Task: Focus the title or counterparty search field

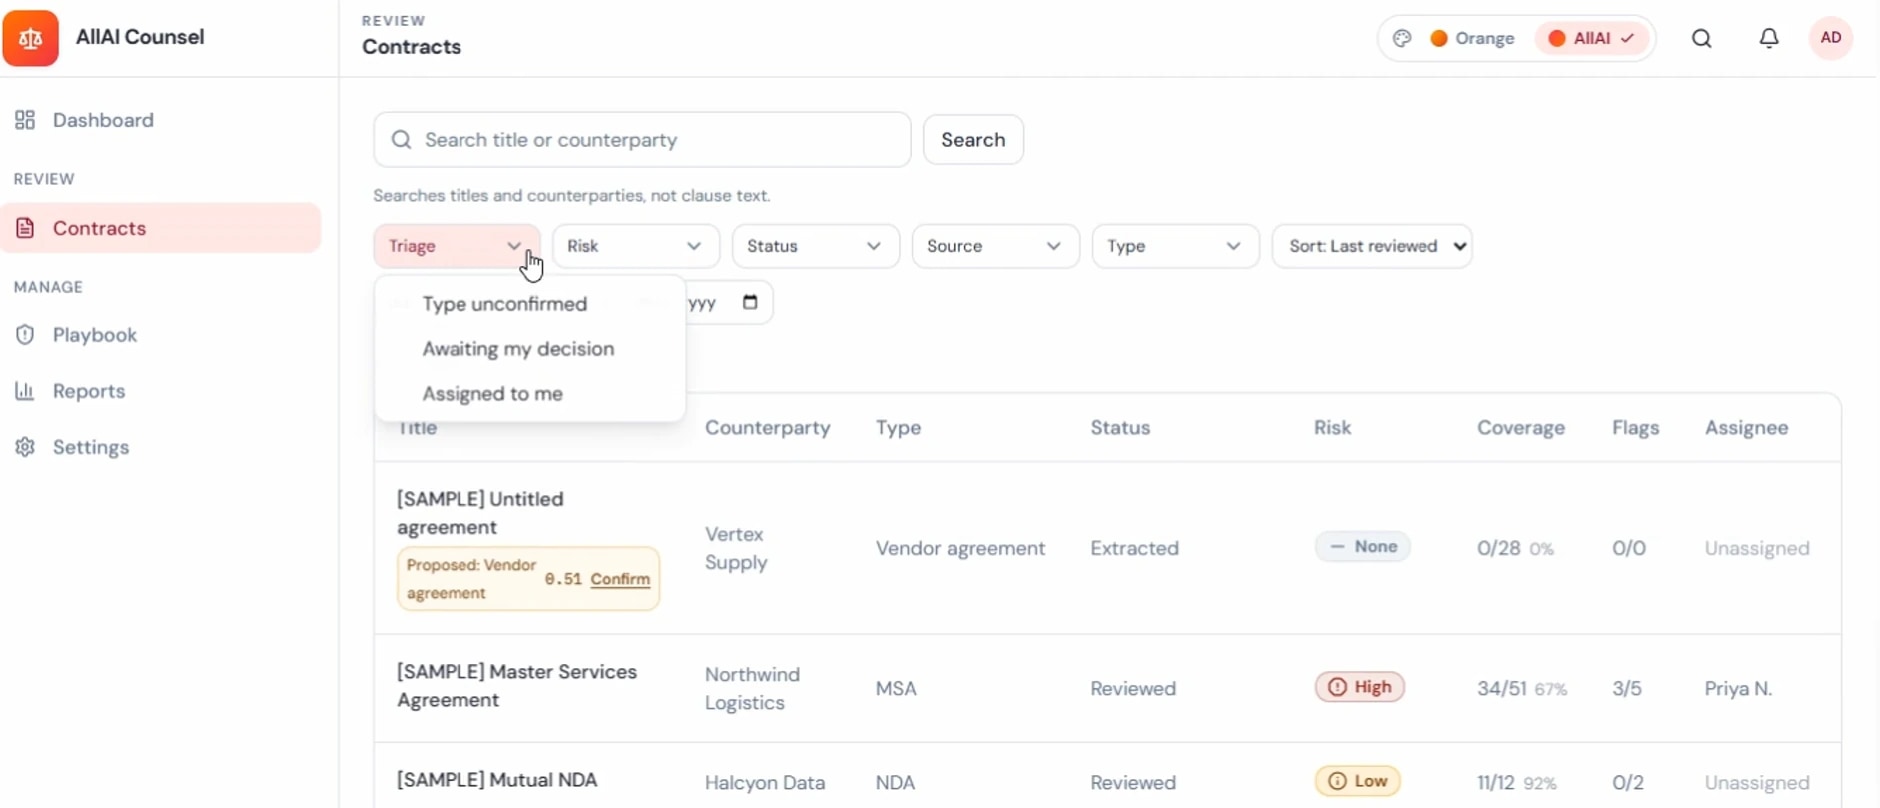Action: [642, 140]
